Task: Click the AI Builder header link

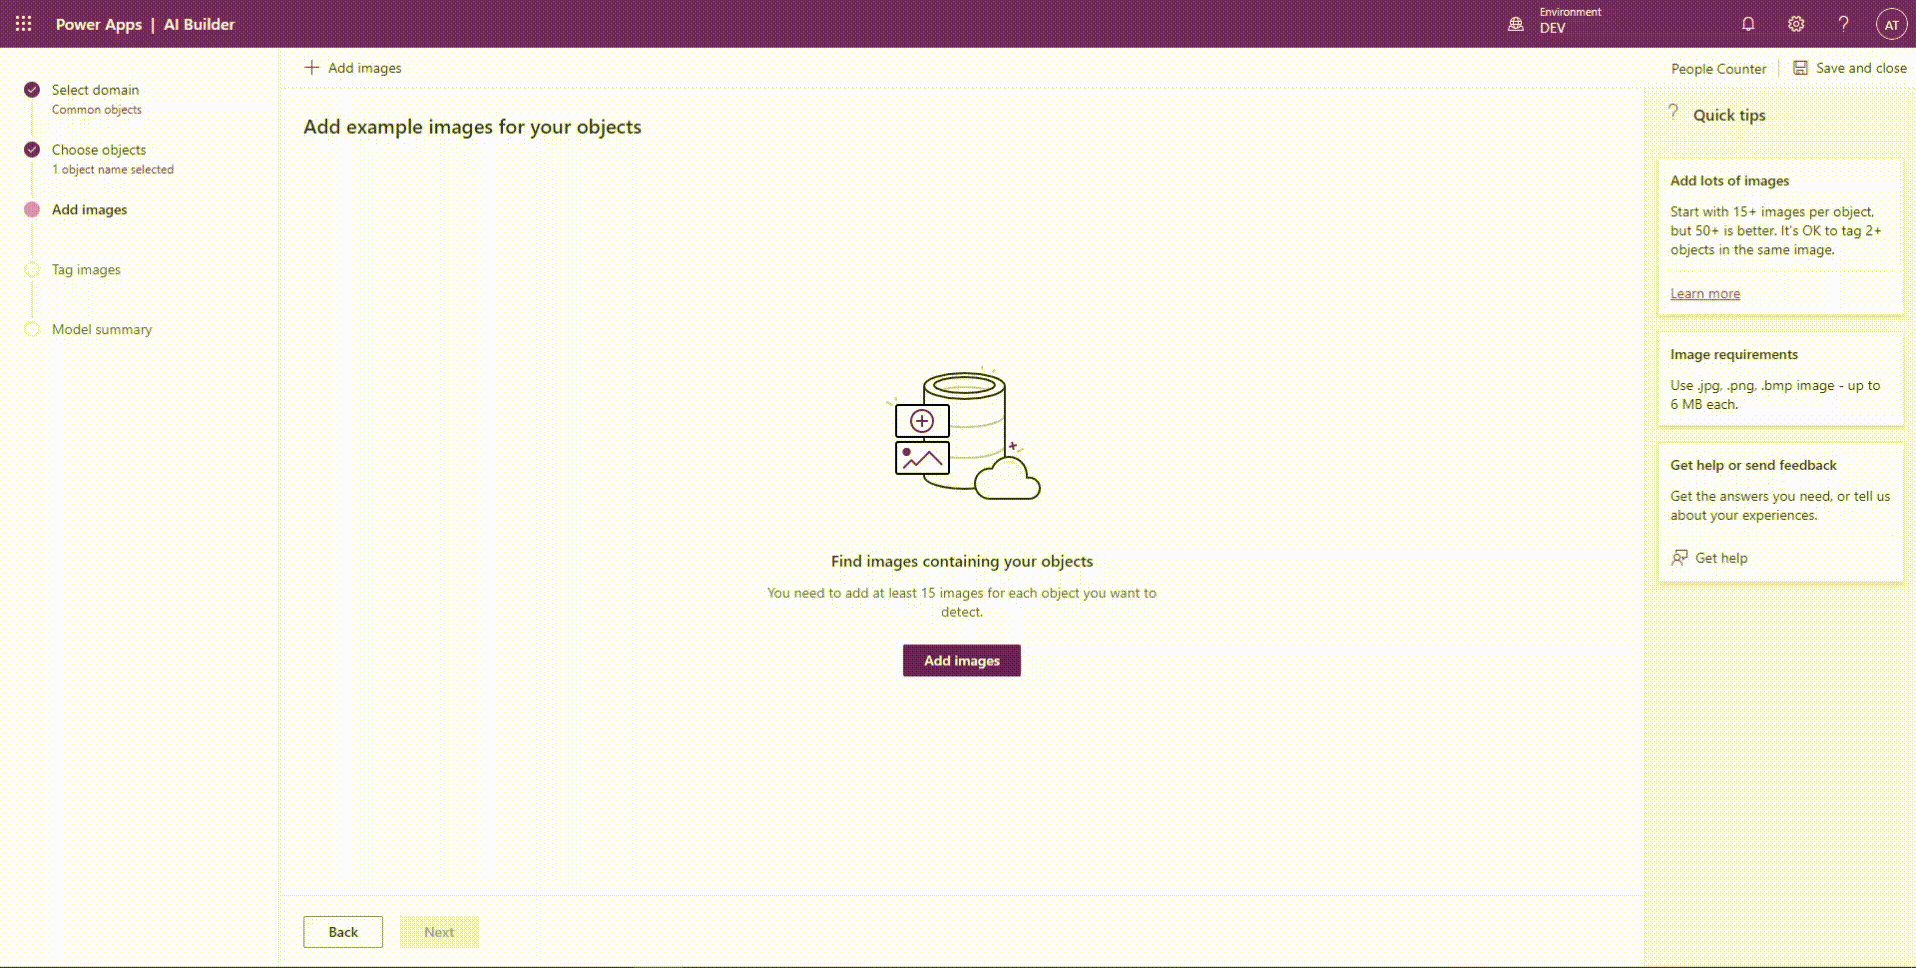Action: click(199, 24)
